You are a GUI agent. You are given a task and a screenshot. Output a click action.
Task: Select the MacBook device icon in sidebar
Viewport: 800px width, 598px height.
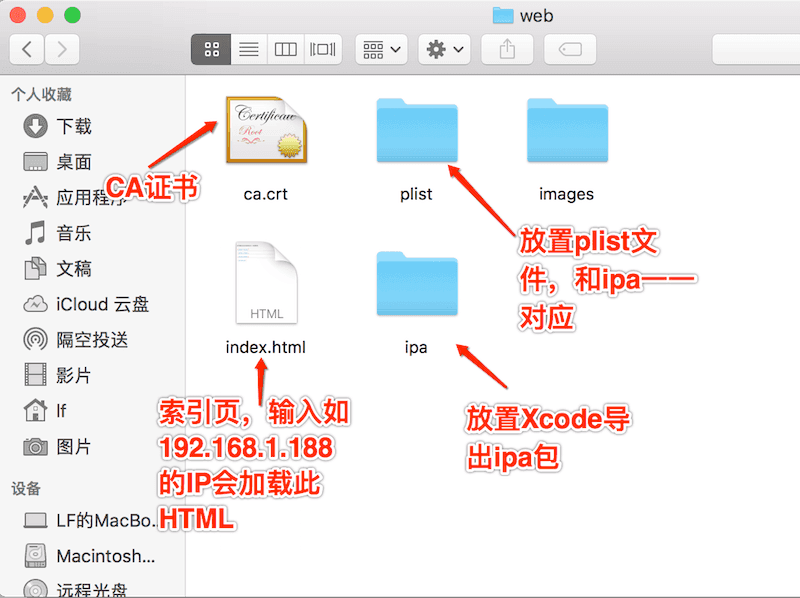[35, 520]
